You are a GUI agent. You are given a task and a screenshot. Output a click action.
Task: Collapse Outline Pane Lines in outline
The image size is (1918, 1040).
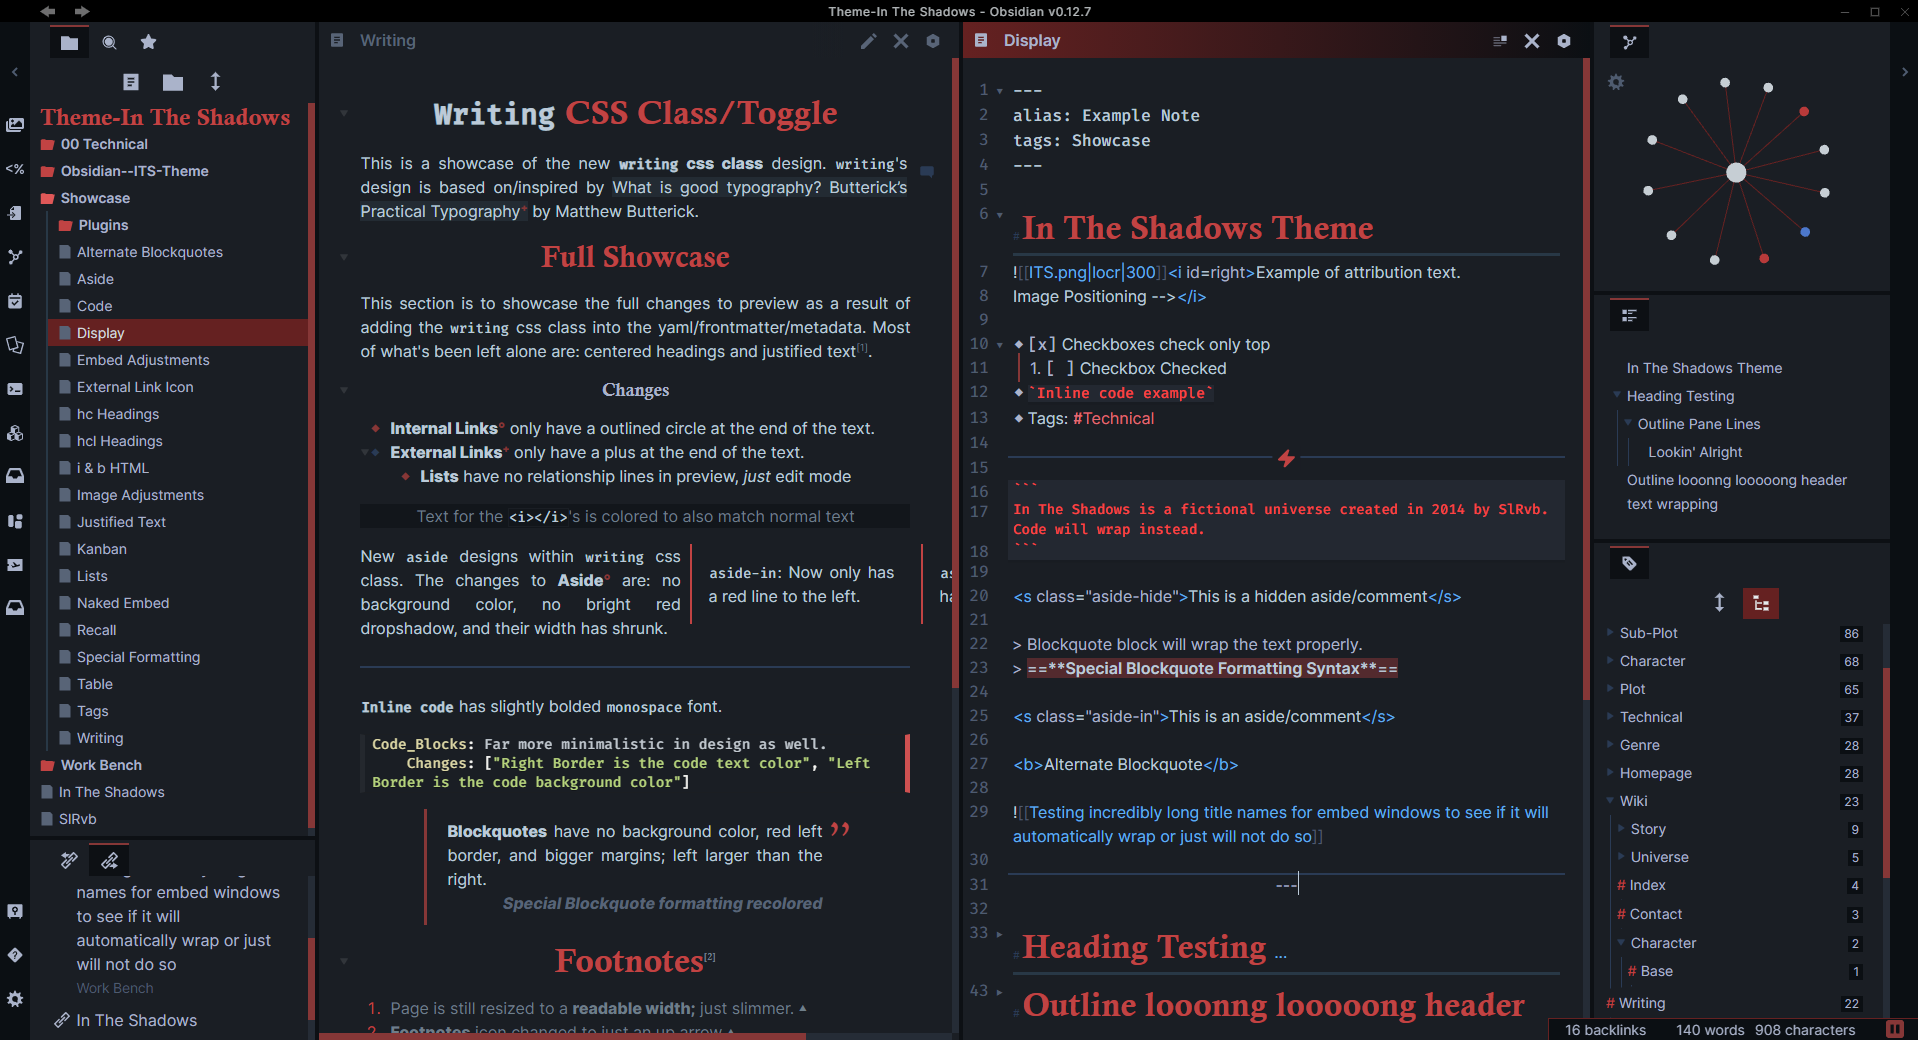pyautogui.click(x=1628, y=423)
